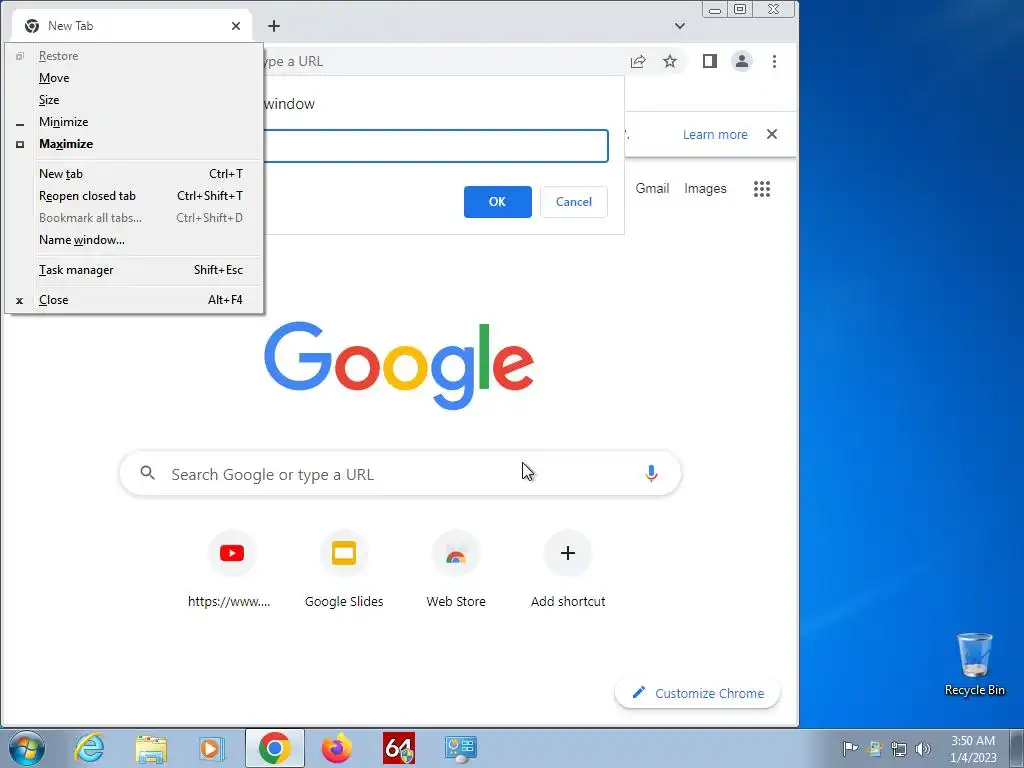Open a new tab with plus button

click(x=274, y=26)
